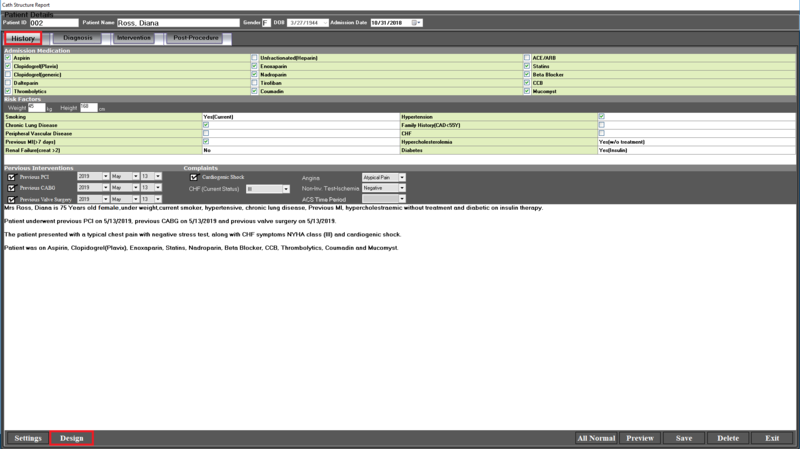Toggle the Aspirin medication checkbox
The image size is (800, 449).
pos(9,58)
